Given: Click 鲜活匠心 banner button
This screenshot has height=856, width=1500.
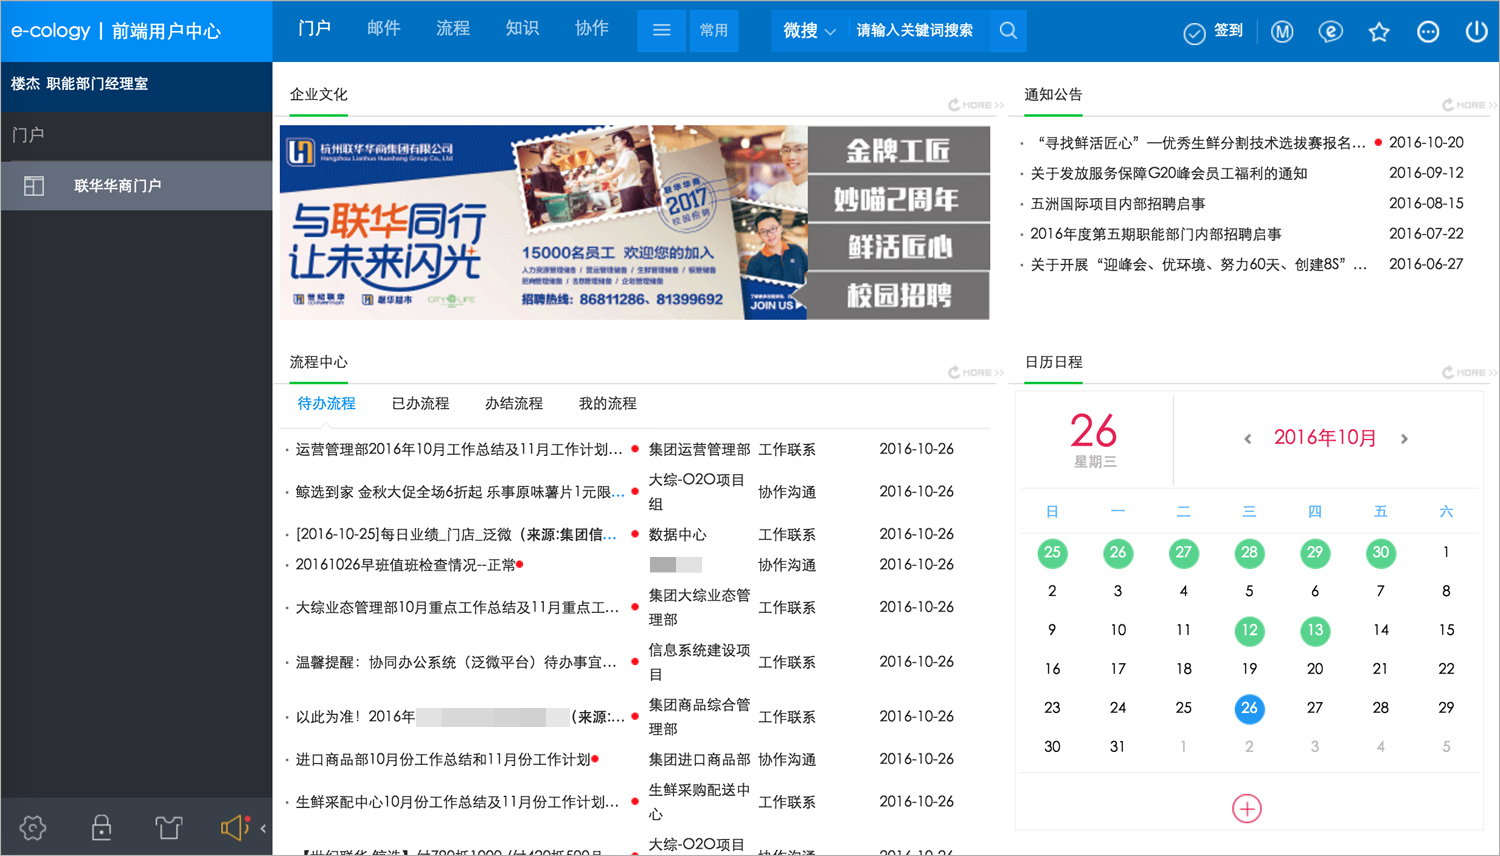Looking at the screenshot, I should (x=898, y=247).
